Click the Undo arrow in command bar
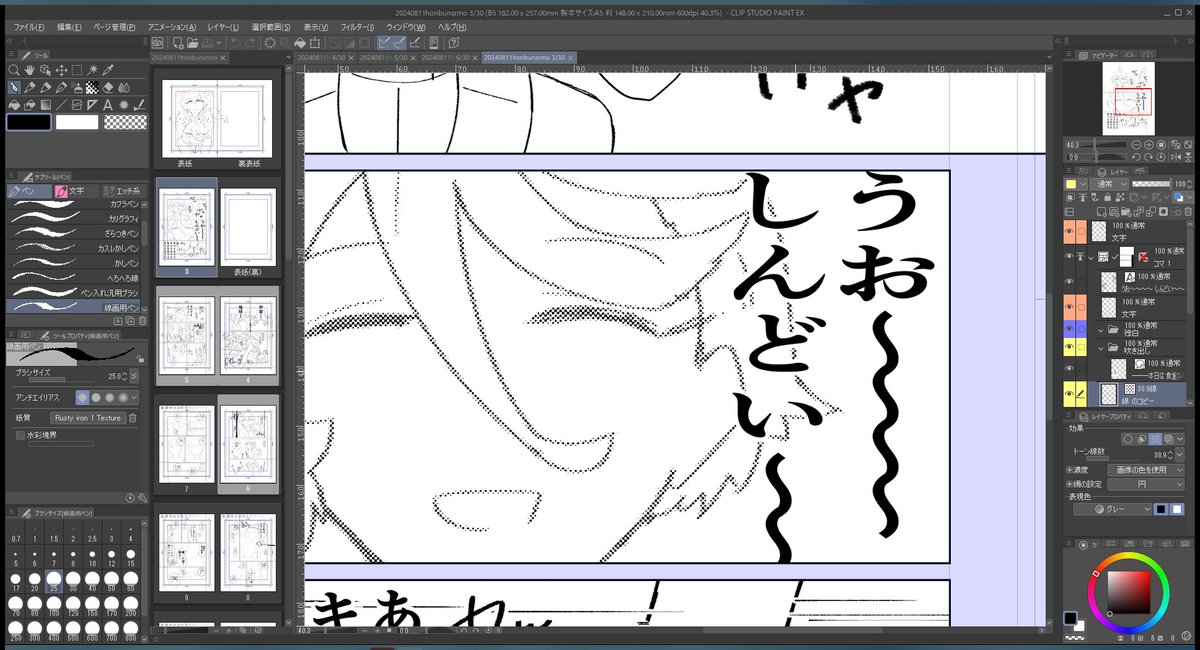Image resolution: width=1200 pixels, height=650 pixels. click(x=235, y=43)
